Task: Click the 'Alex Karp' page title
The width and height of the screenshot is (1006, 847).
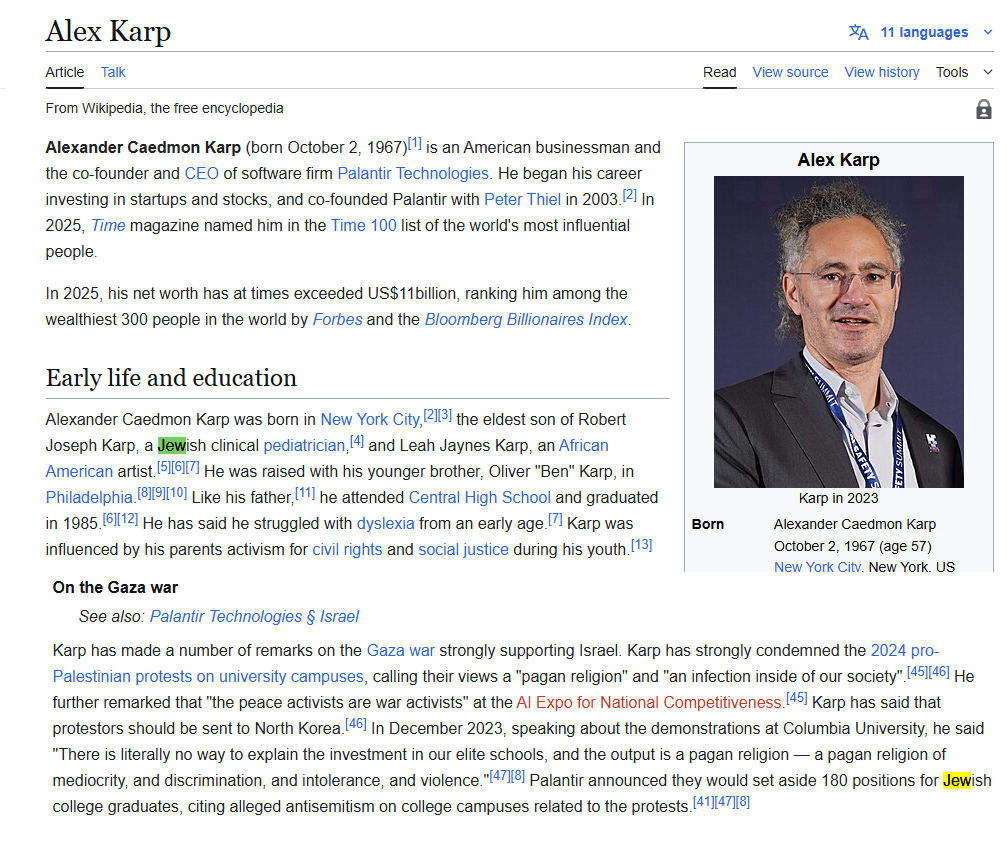Action: [x=108, y=31]
